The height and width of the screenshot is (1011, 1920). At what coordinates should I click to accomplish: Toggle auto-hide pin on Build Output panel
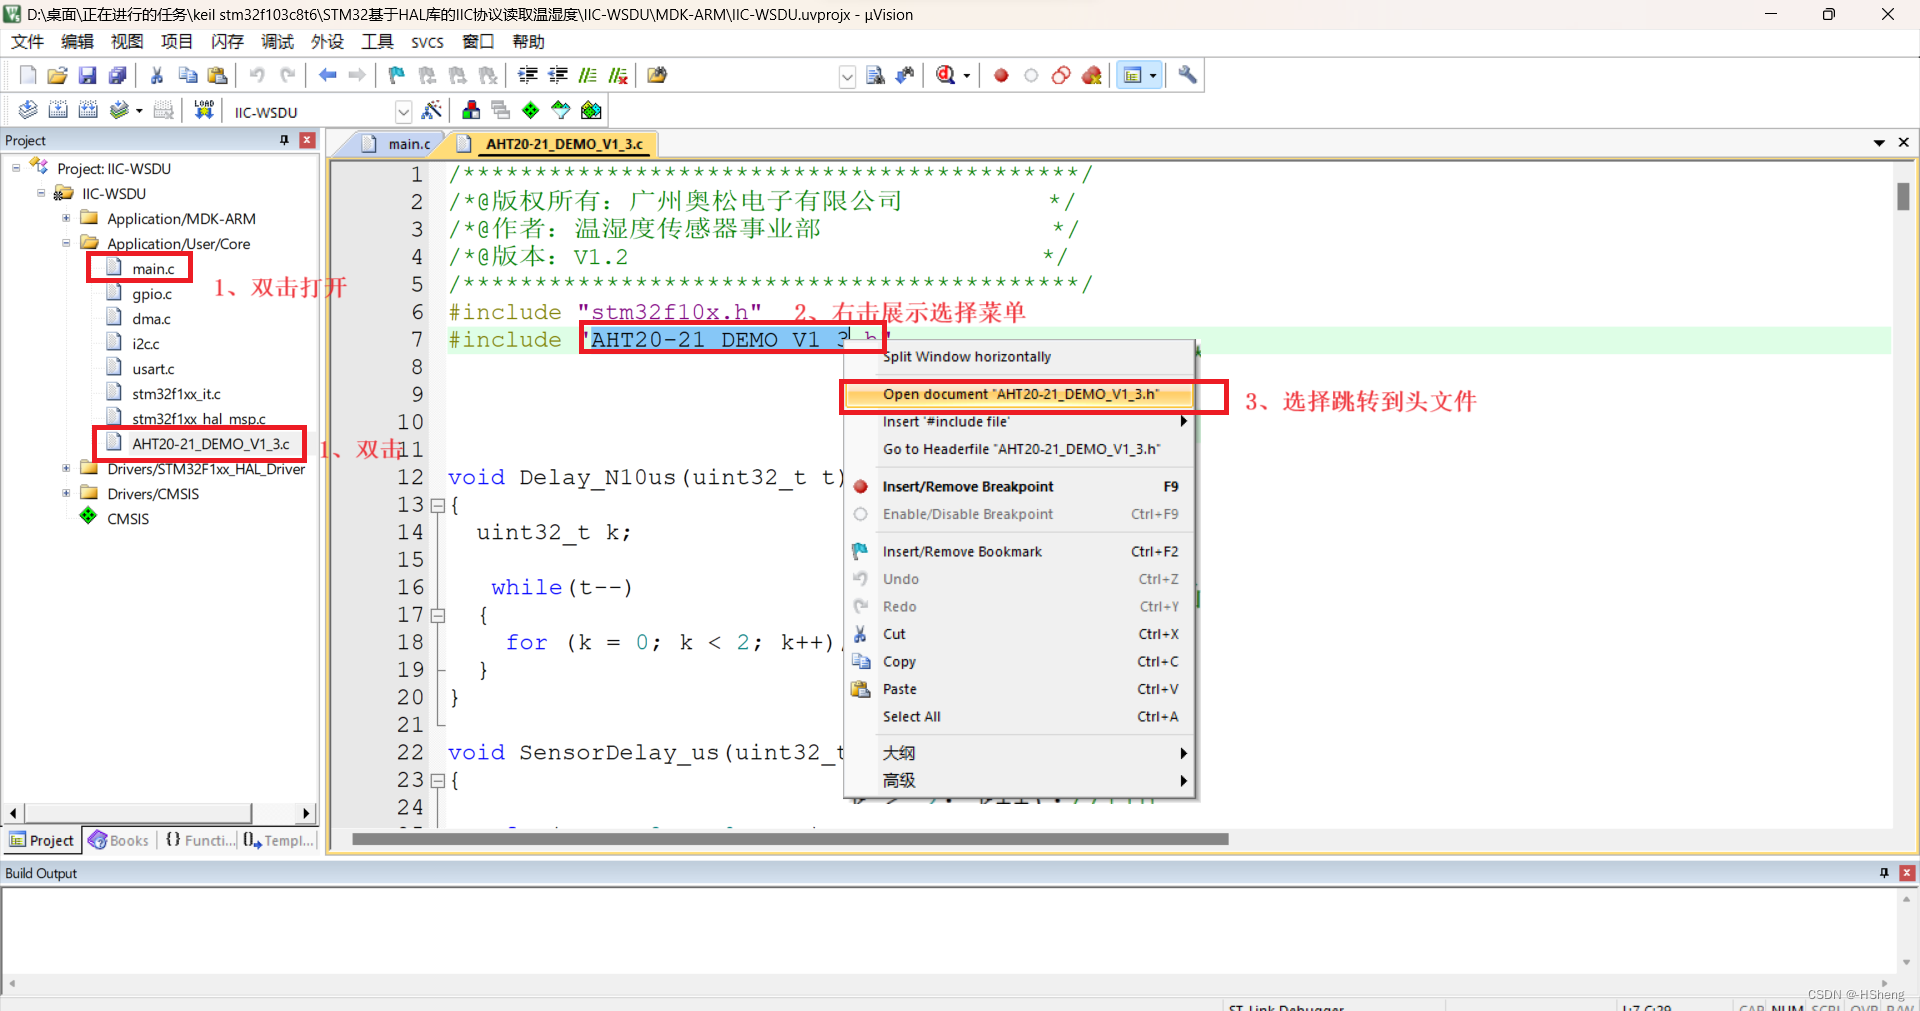(x=1884, y=873)
